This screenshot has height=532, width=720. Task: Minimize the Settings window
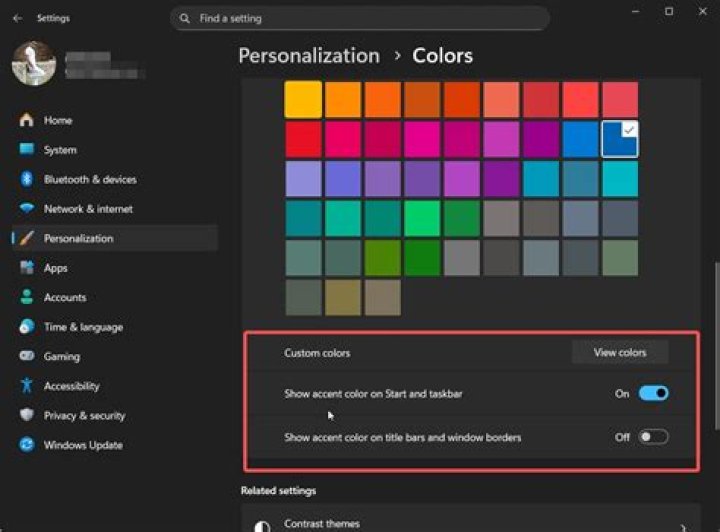tap(636, 11)
